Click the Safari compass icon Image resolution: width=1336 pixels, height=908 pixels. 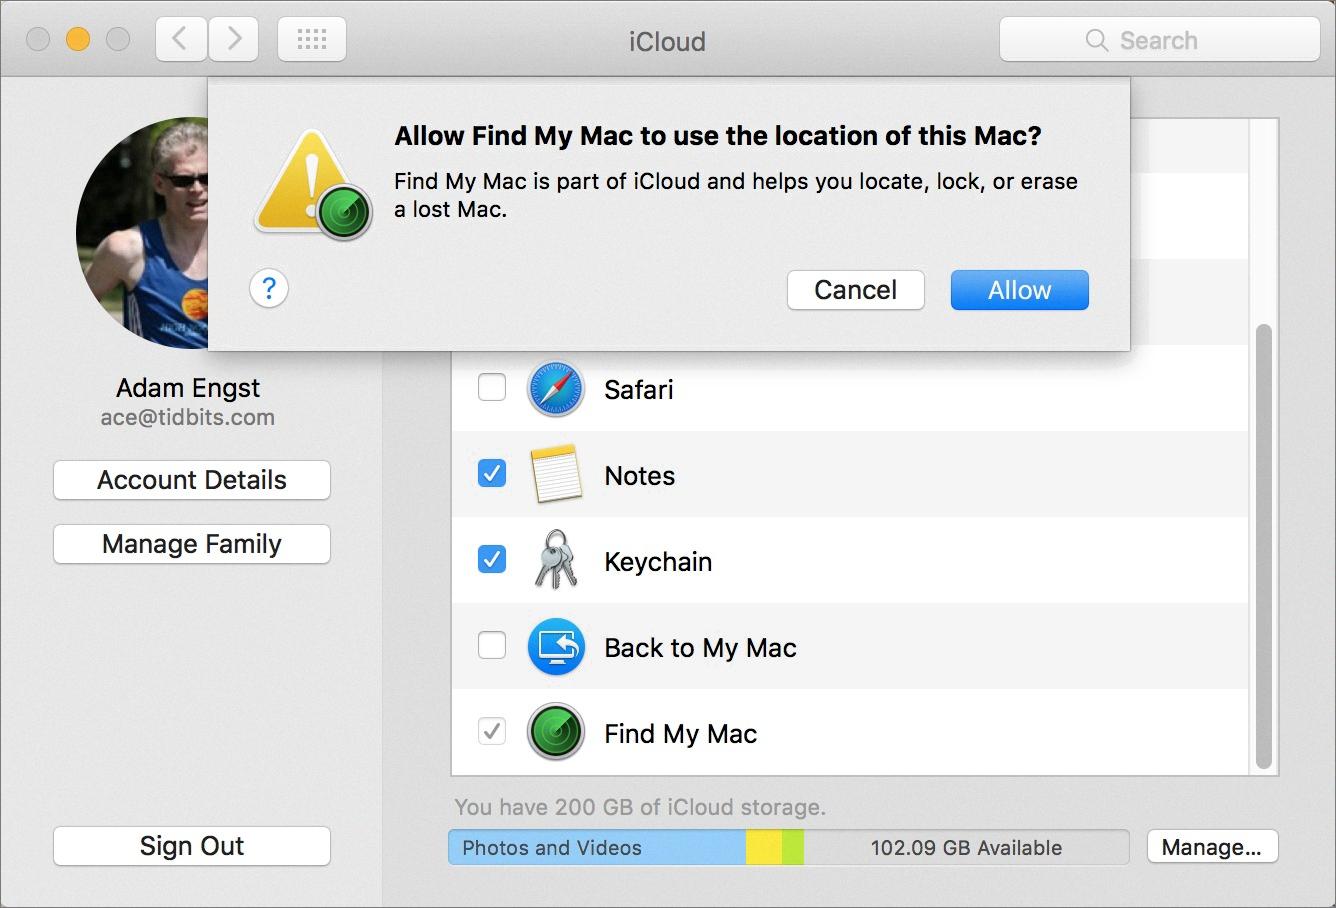click(555, 389)
